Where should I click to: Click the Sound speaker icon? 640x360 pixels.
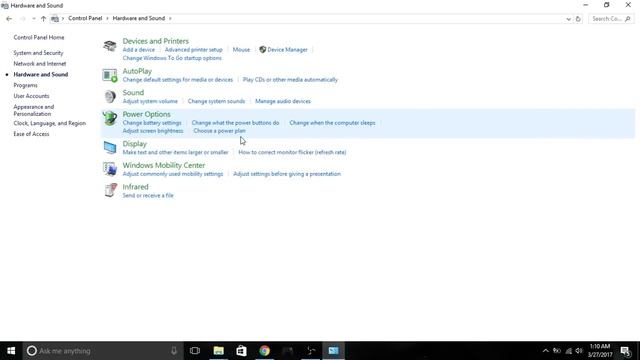(x=110, y=97)
